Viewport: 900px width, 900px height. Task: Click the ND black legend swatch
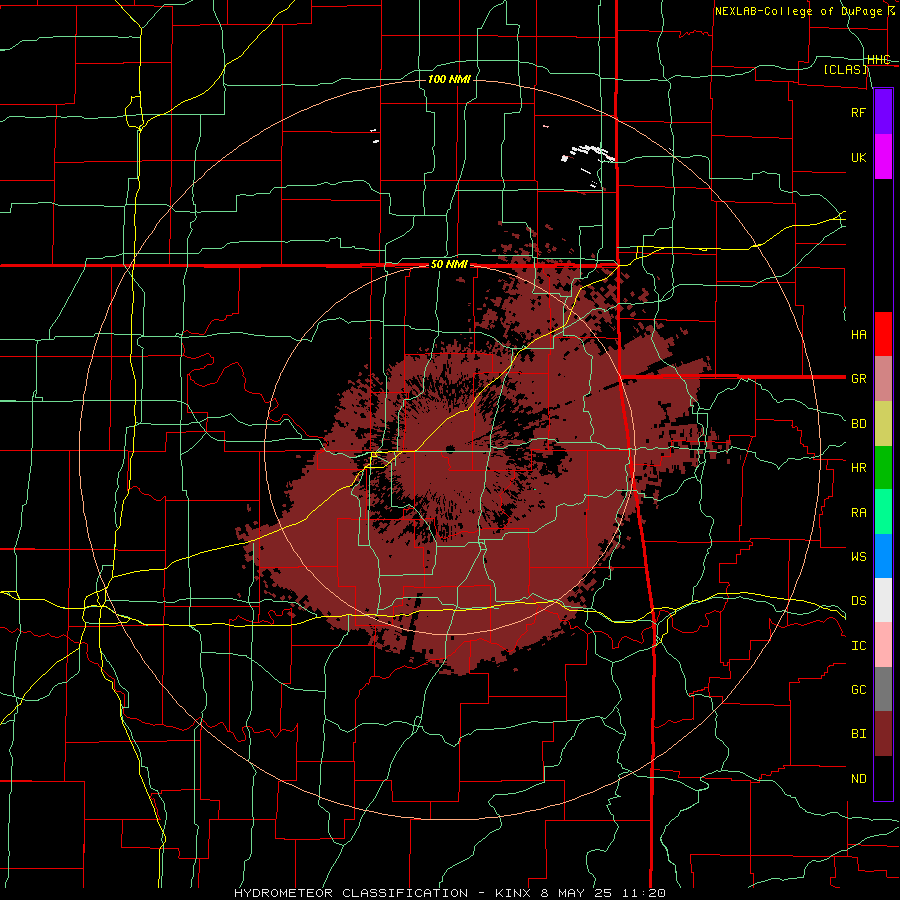click(x=883, y=778)
